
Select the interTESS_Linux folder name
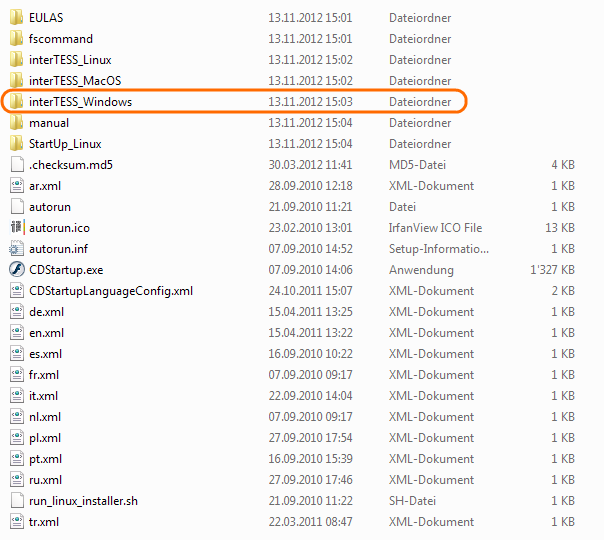click(72, 60)
